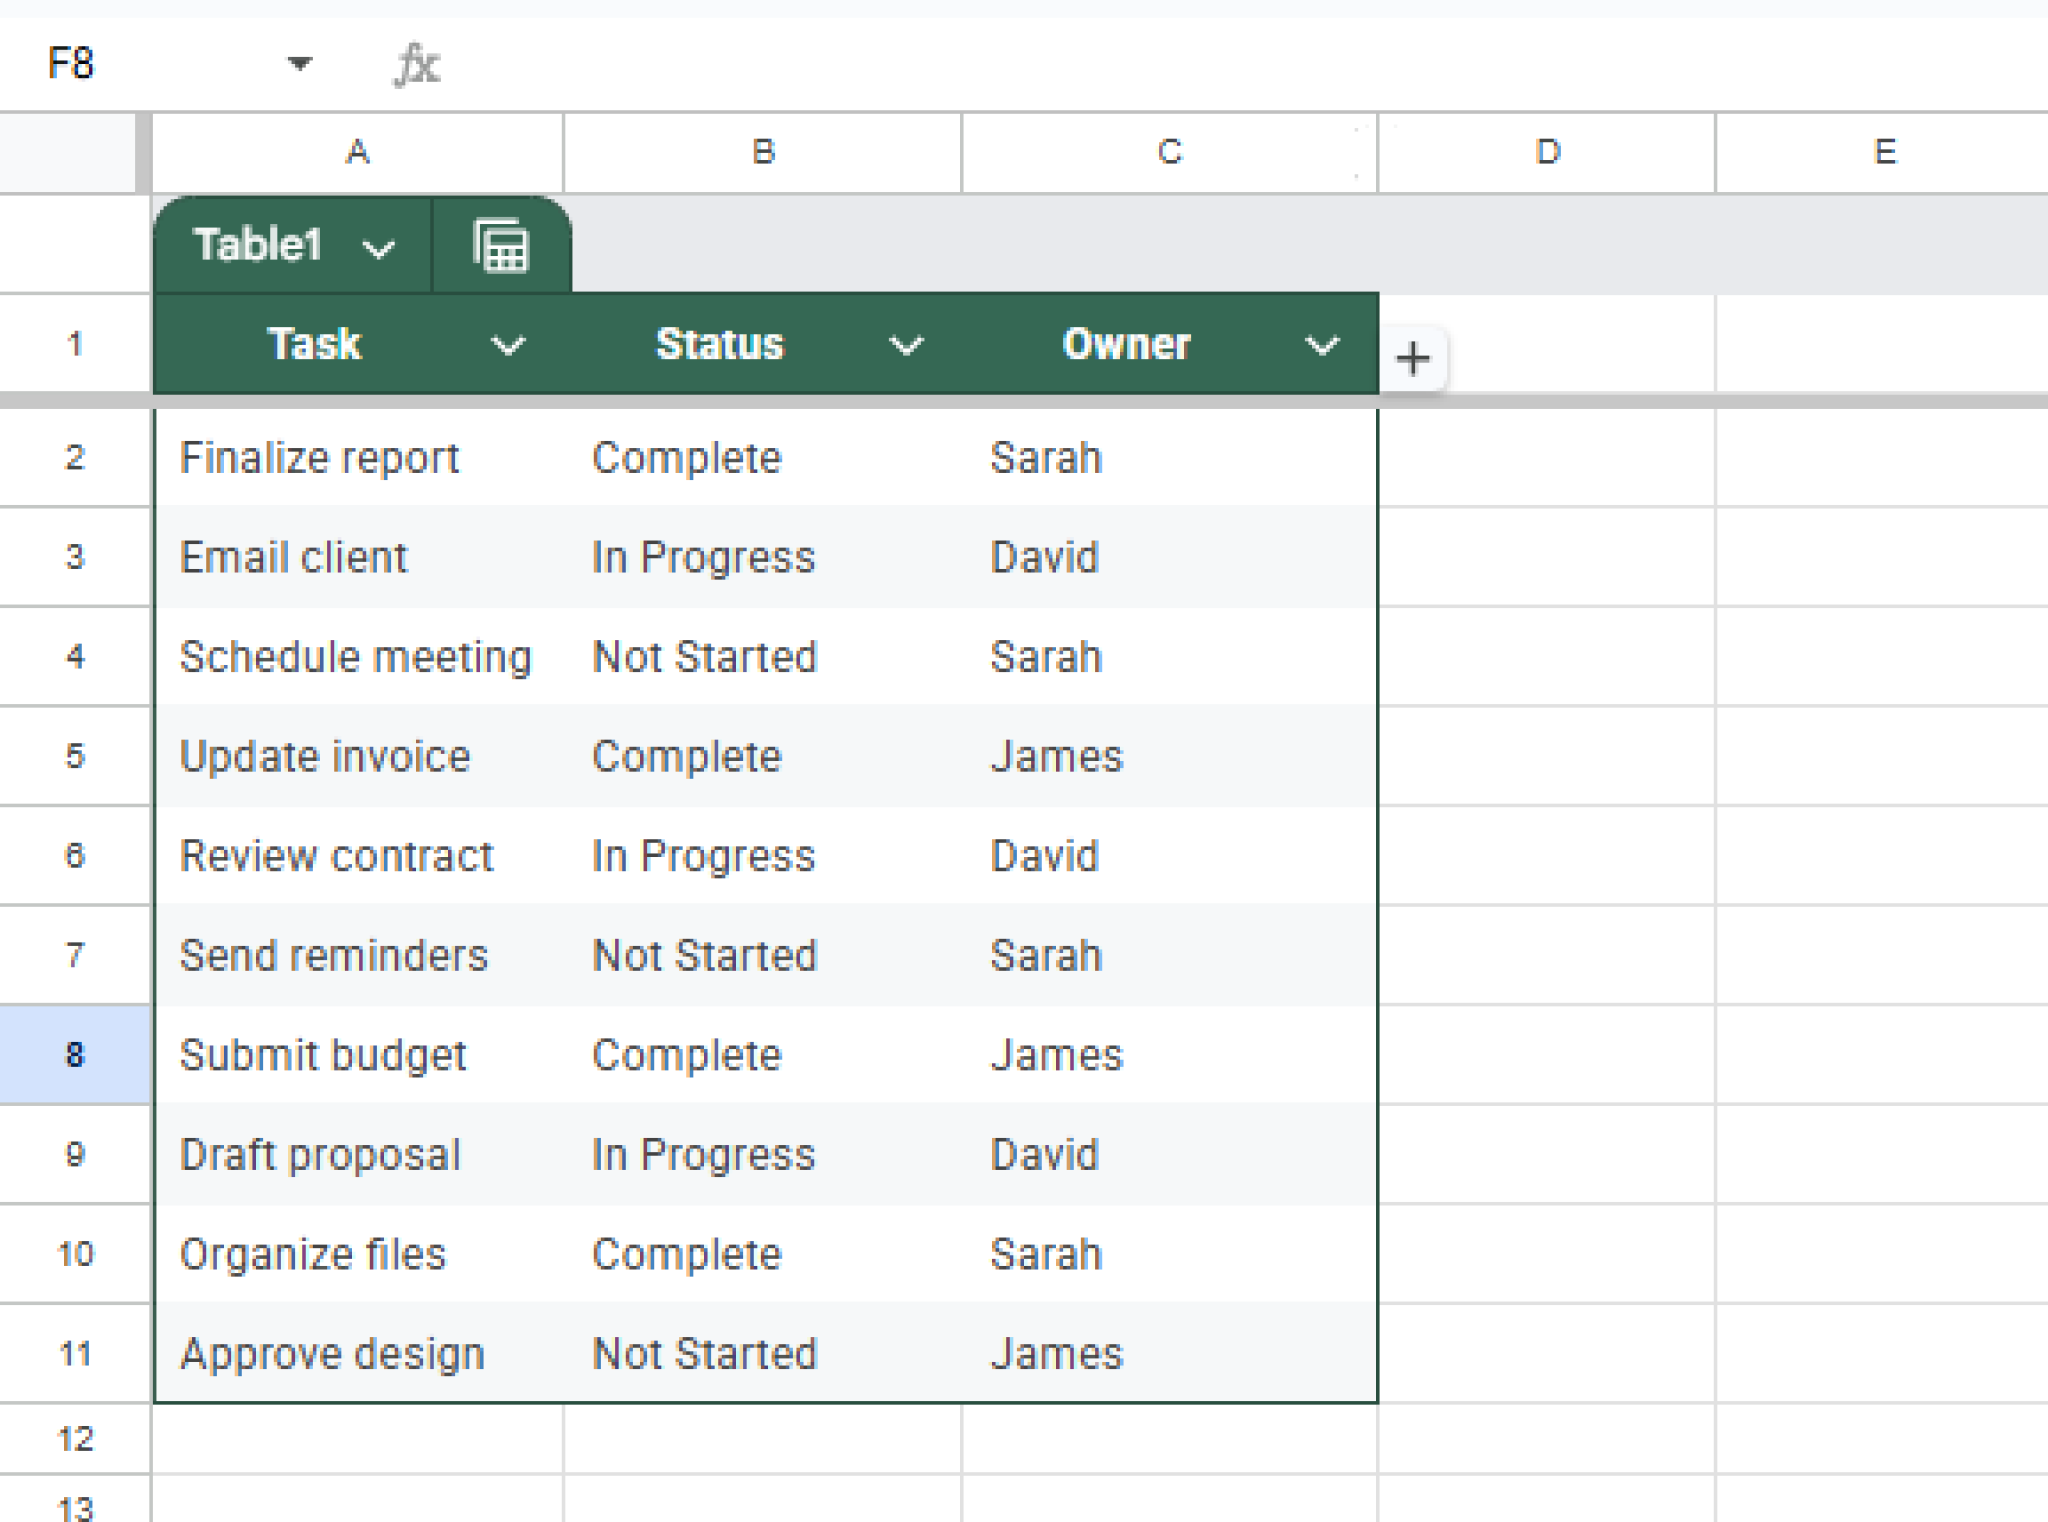This screenshot has width=2048, height=1522.
Task: Click column header D
Action: click(x=1547, y=151)
